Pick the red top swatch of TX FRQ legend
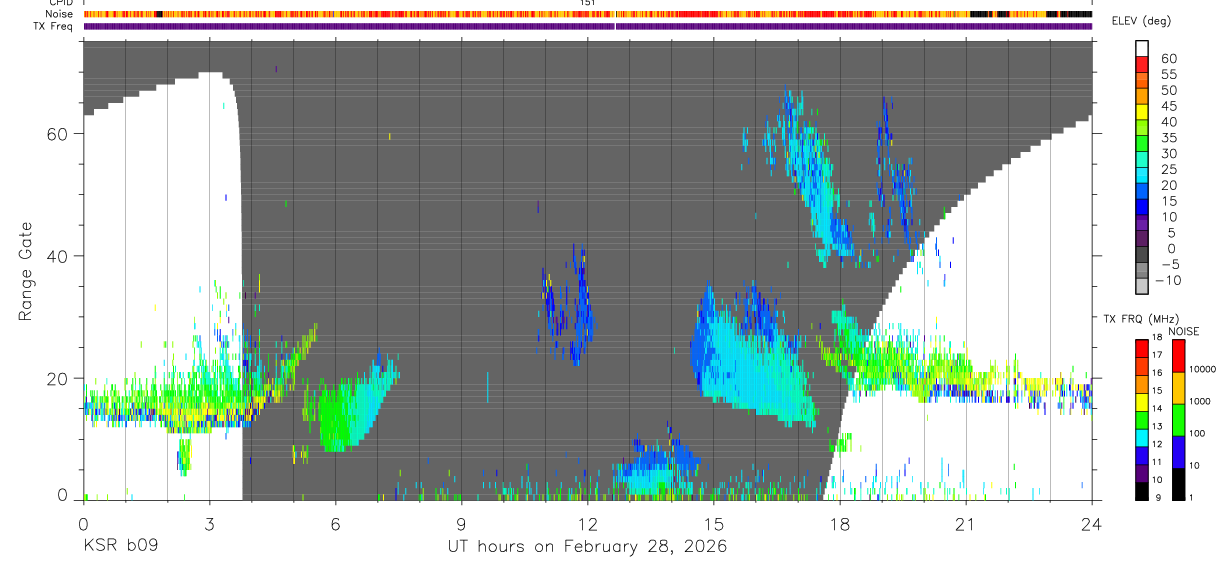 tap(1143, 348)
